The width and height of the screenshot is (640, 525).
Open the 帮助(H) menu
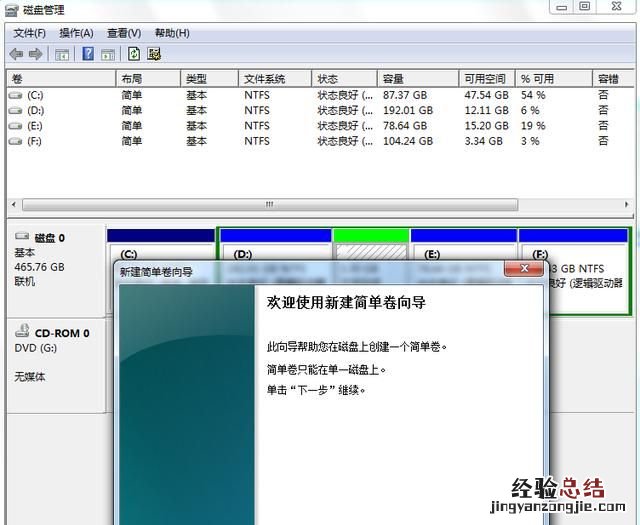(x=172, y=33)
